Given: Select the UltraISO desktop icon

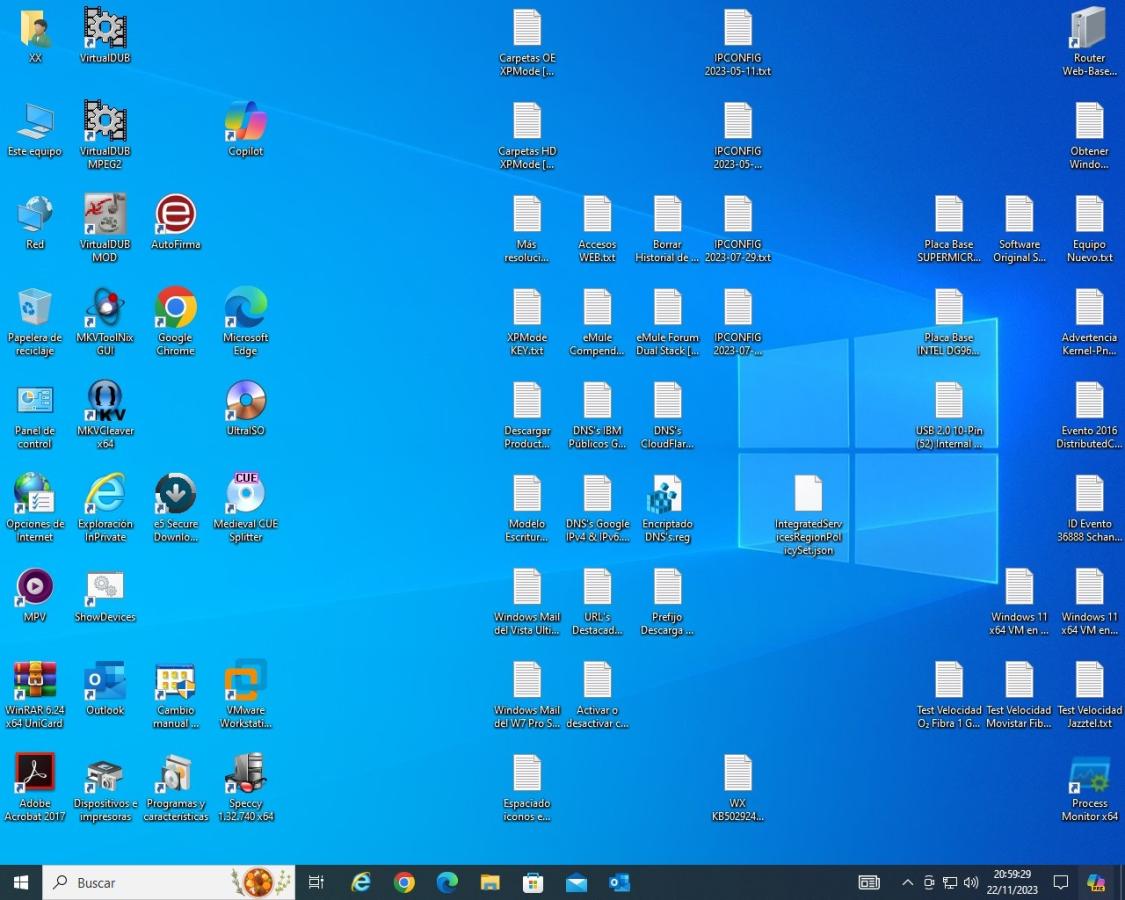Looking at the screenshot, I should point(245,402).
